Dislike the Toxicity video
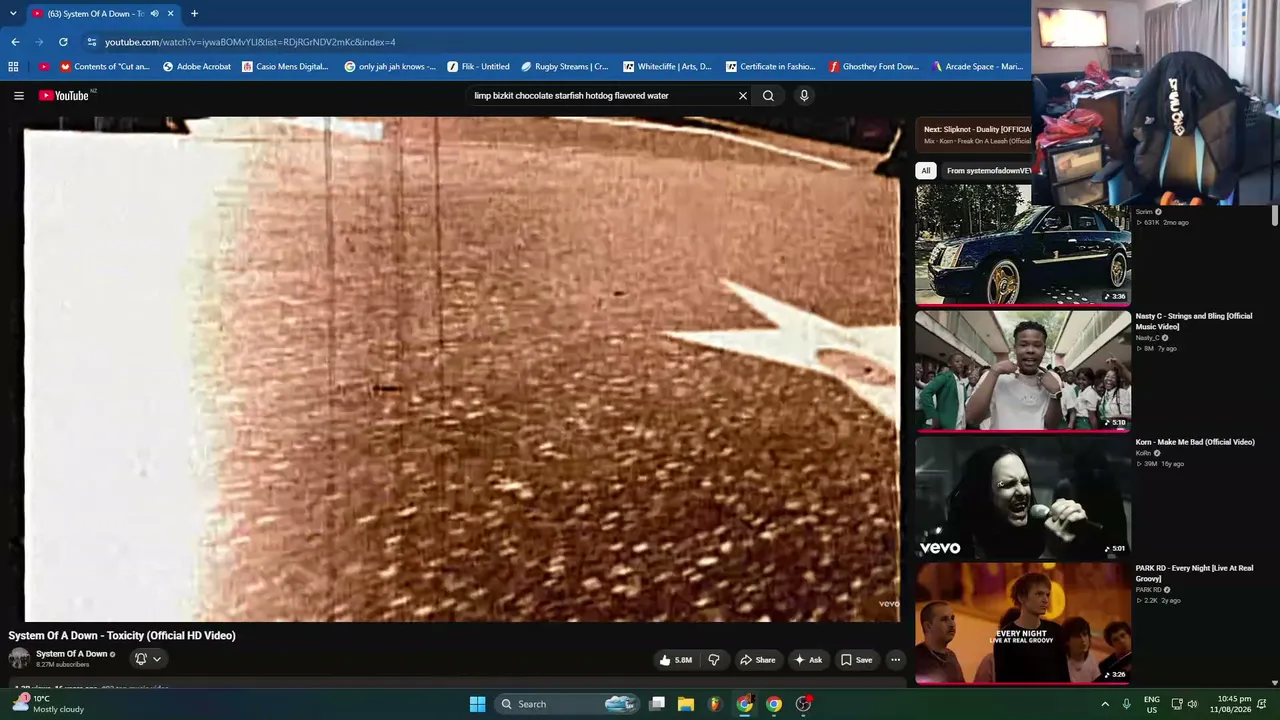This screenshot has height=720, width=1280. pos(714,660)
